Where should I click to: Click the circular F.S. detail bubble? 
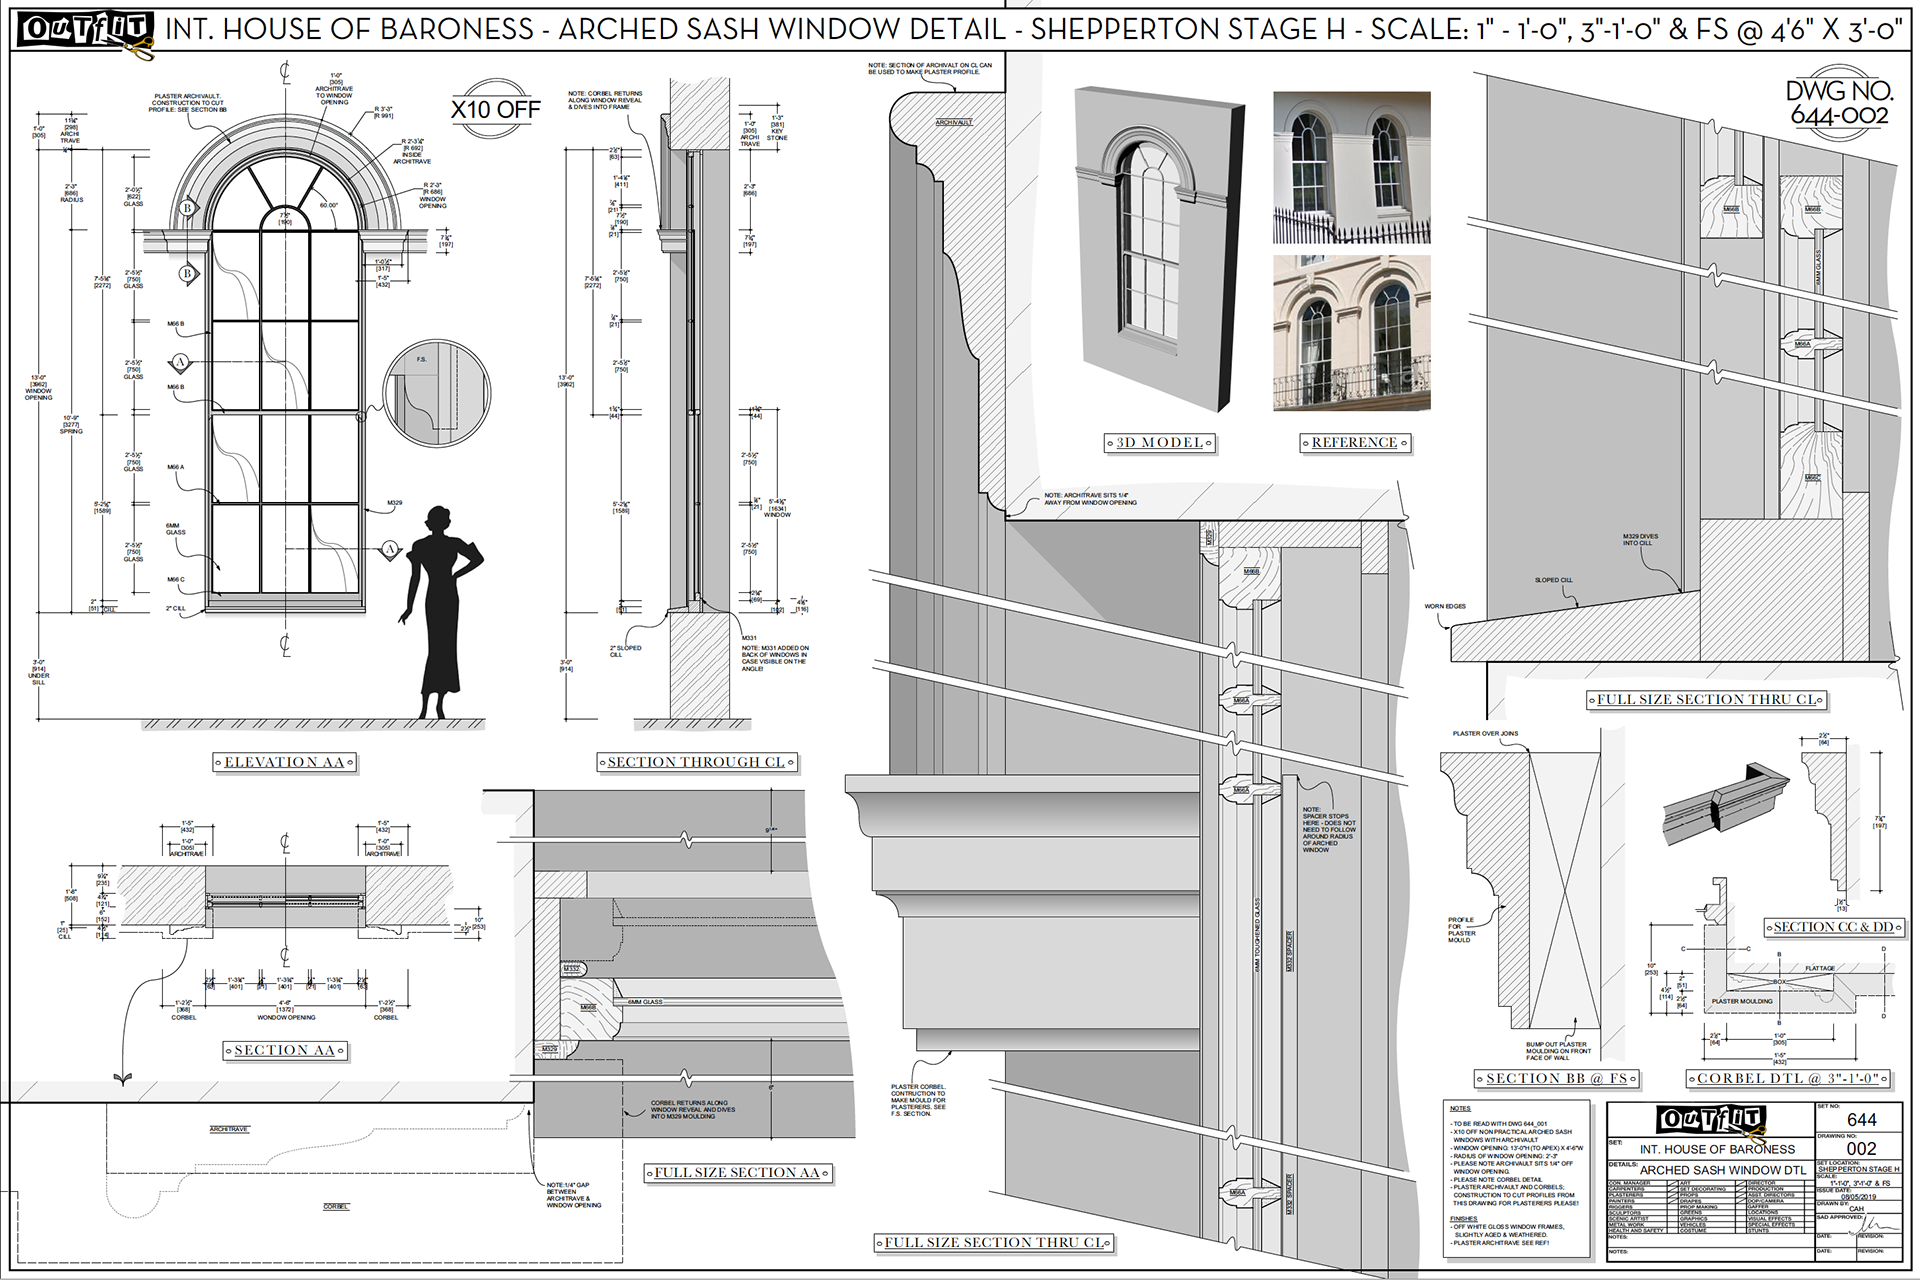click(x=437, y=392)
